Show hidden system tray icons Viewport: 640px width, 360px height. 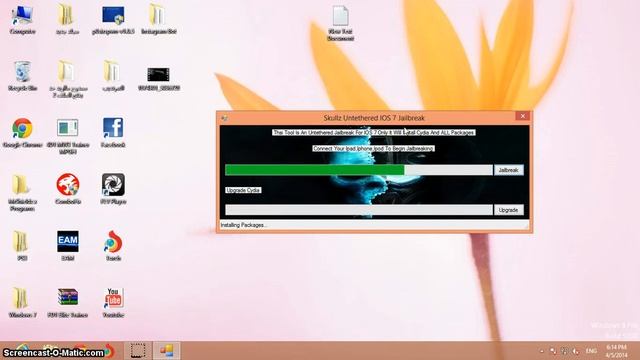542,351
